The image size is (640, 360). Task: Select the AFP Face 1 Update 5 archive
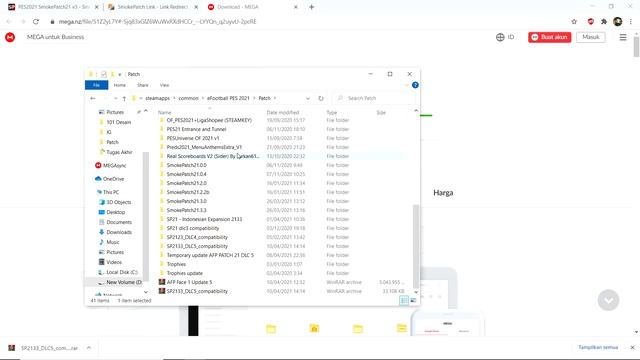click(189, 282)
